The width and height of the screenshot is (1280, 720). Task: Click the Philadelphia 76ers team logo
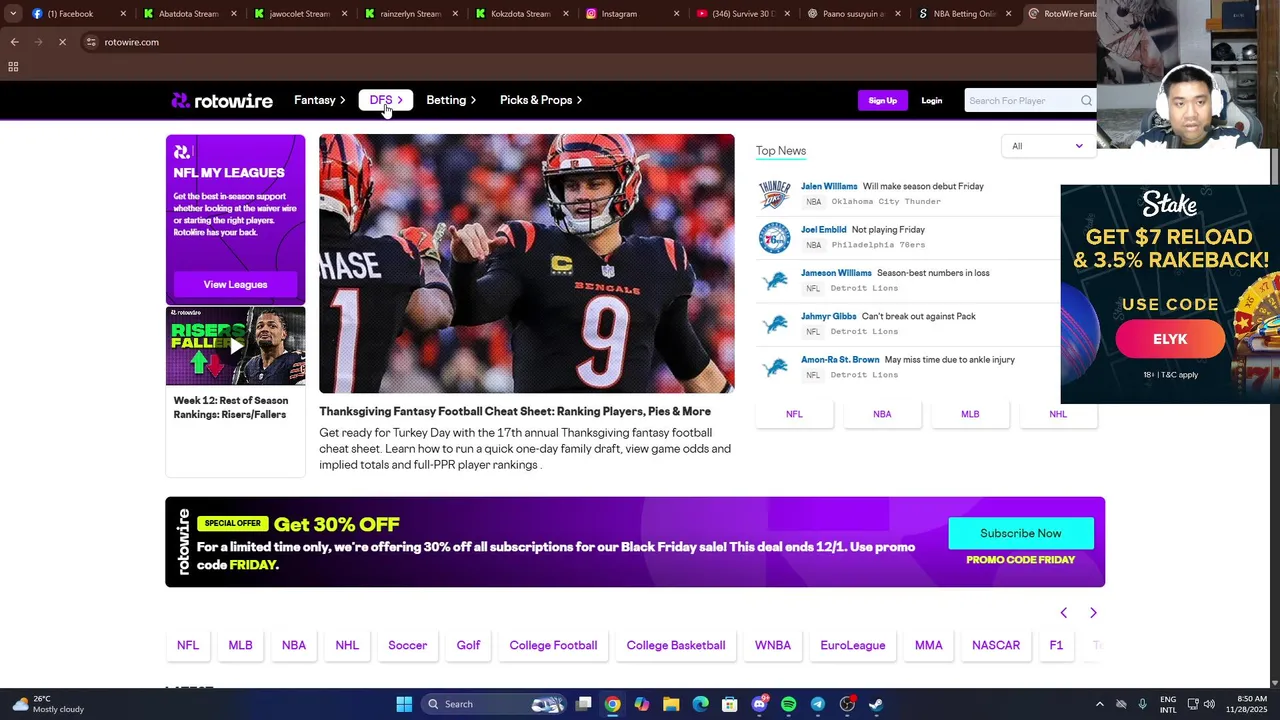[x=774, y=237]
